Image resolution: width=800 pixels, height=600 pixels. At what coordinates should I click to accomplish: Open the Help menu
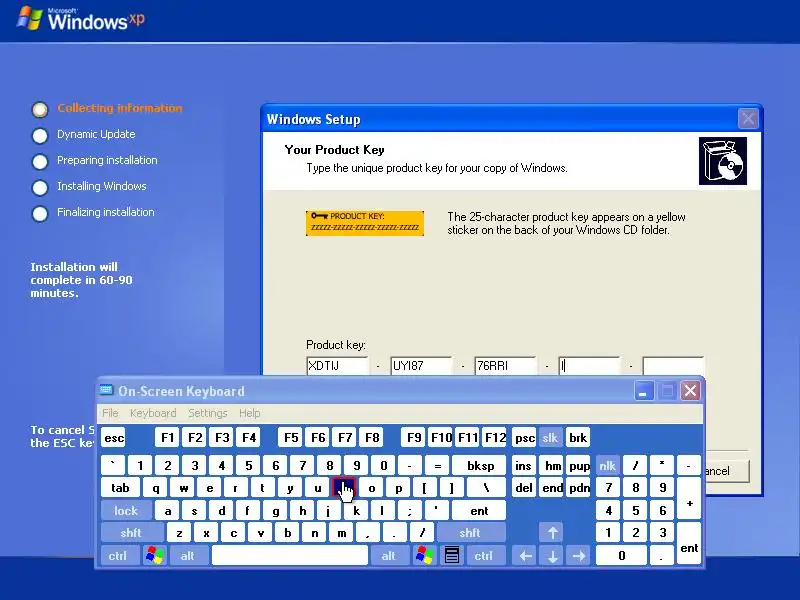click(249, 413)
